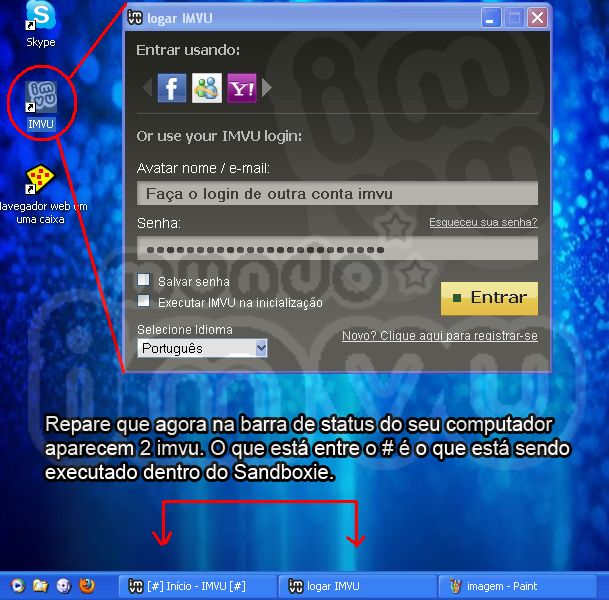Screen dimensions: 609x600
Task: Open the folder icon in quick launch
Action: 40,586
